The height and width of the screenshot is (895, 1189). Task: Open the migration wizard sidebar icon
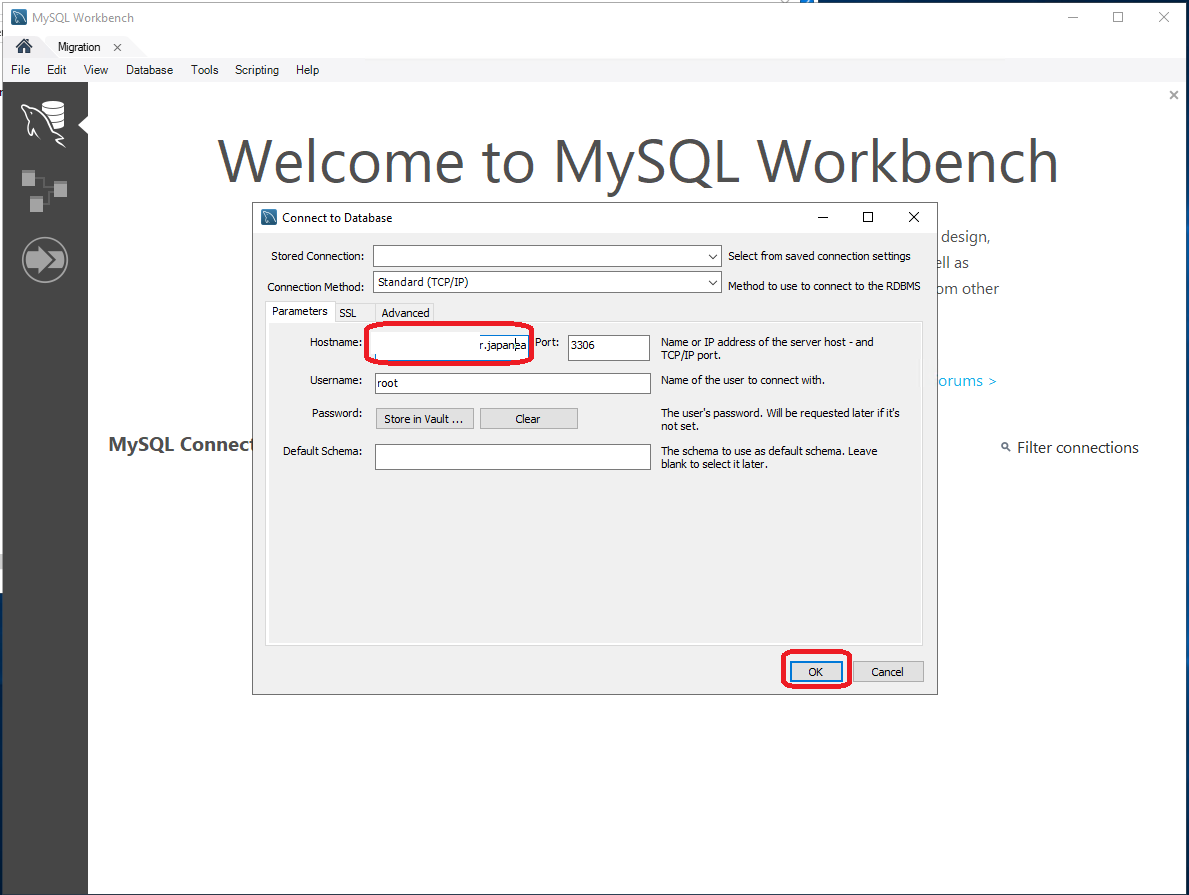[45, 260]
